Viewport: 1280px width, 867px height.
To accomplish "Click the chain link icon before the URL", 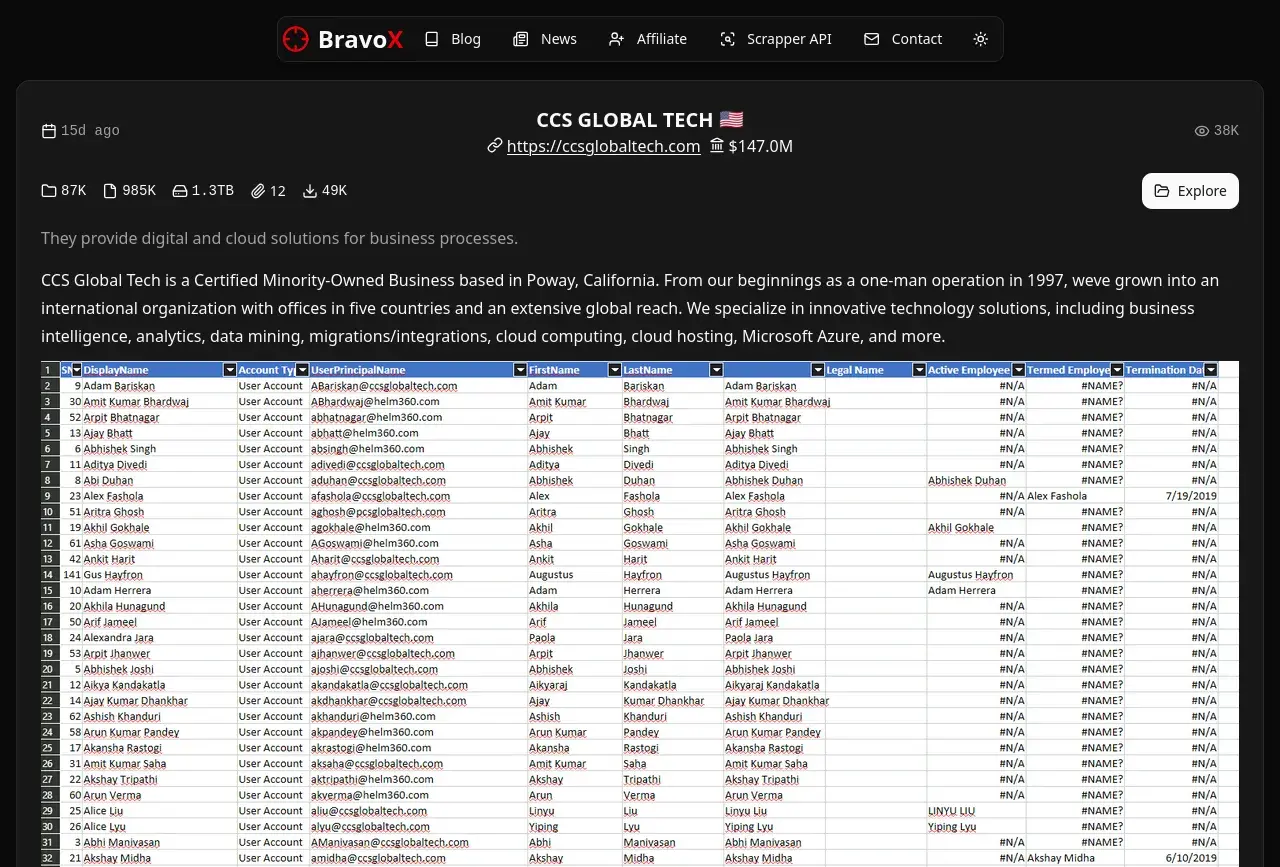I will [494, 146].
